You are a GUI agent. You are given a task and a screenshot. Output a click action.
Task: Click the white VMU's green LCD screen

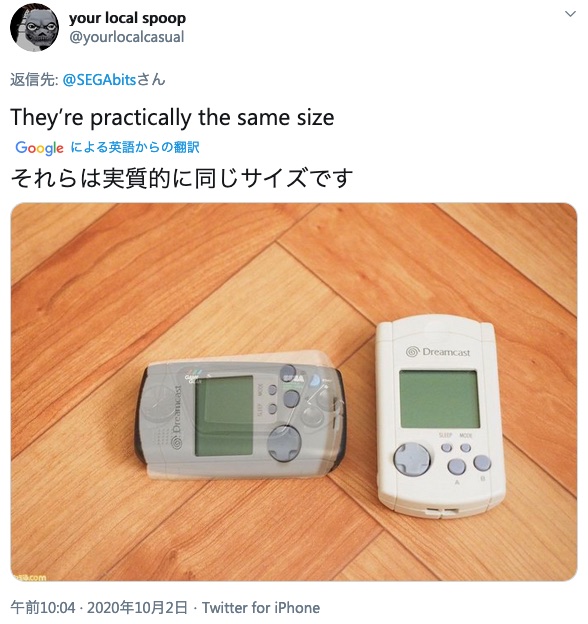point(439,399)
